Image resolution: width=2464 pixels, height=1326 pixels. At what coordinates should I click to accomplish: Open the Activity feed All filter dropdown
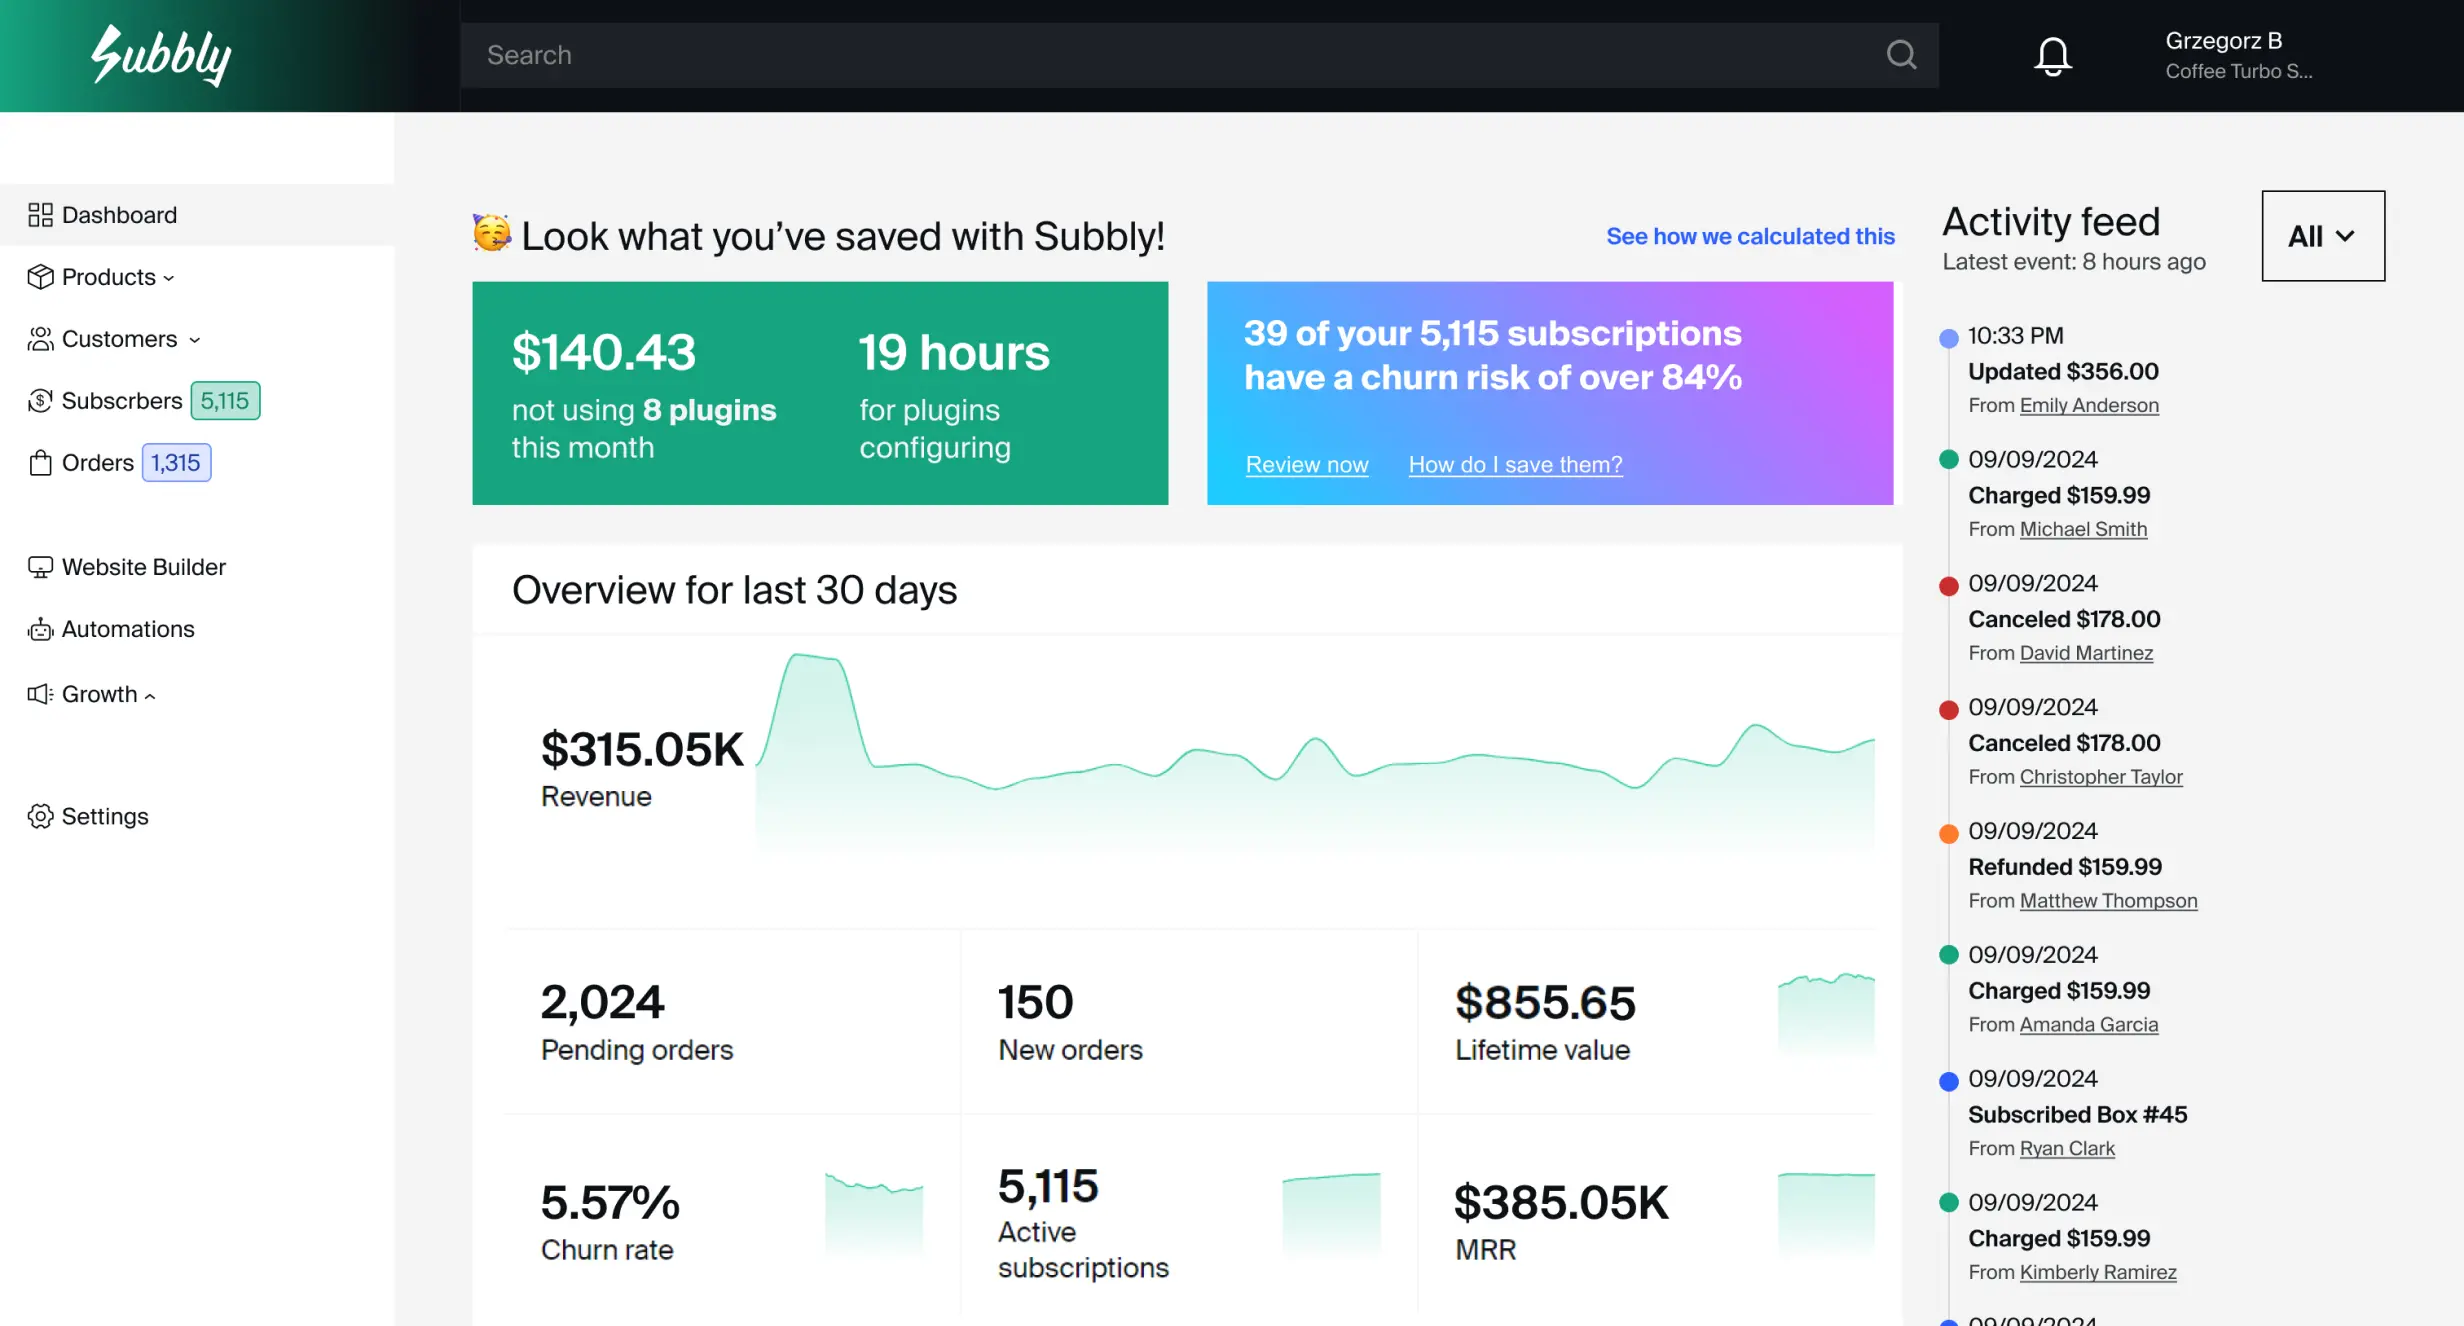[2323, 236]
